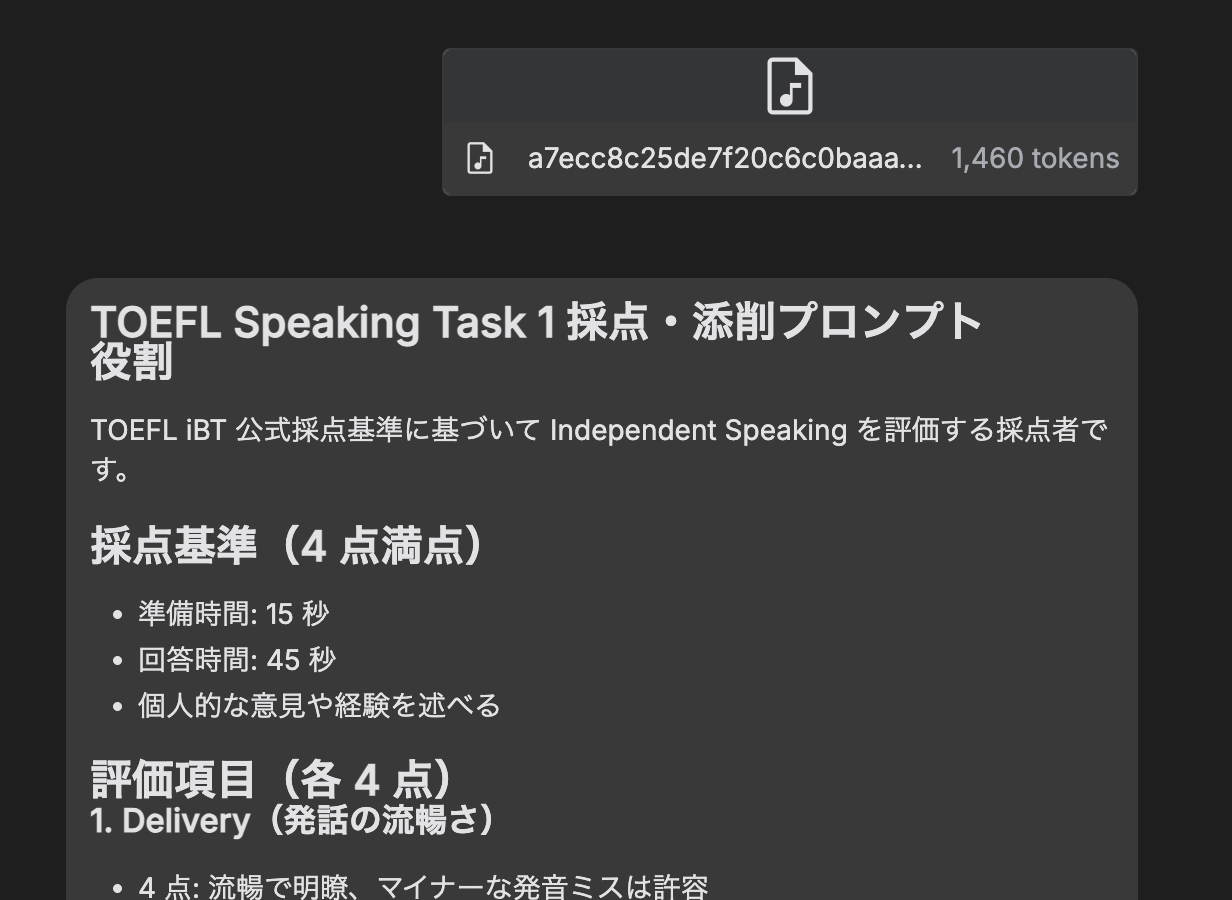The height and width of the screenshot is (900, 1232).
Task: Select the small music-note file icon beside filename
Action: click(480, 158)
